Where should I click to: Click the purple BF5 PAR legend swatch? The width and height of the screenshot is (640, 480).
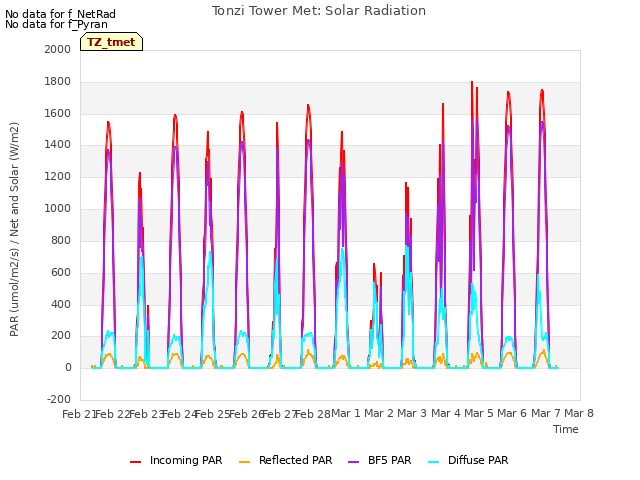coord(353,462)
